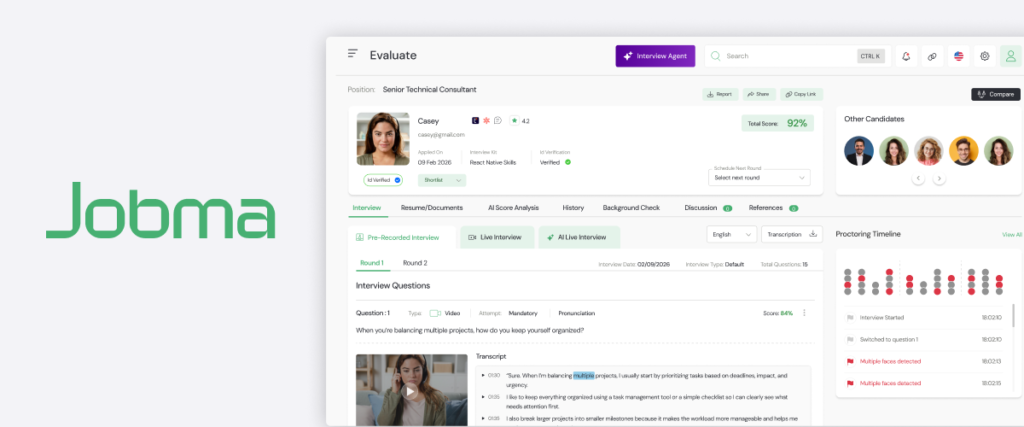
Task: Open the References tab
Action: coord(773,208)
